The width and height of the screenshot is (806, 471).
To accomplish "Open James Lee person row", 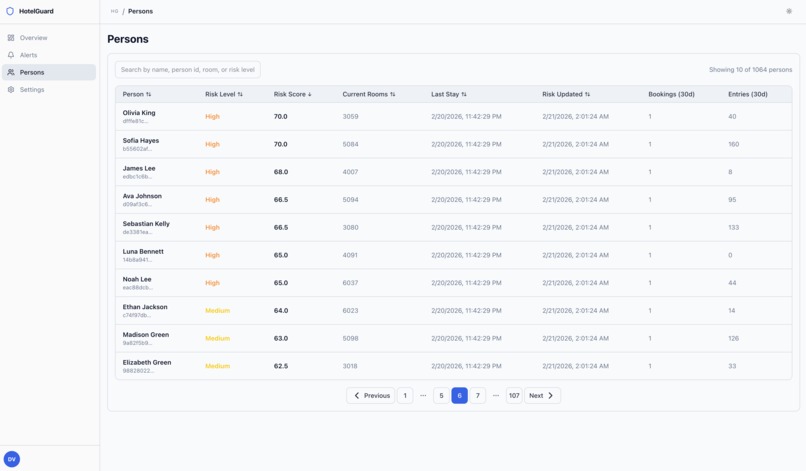I will [x=453, y=172].
